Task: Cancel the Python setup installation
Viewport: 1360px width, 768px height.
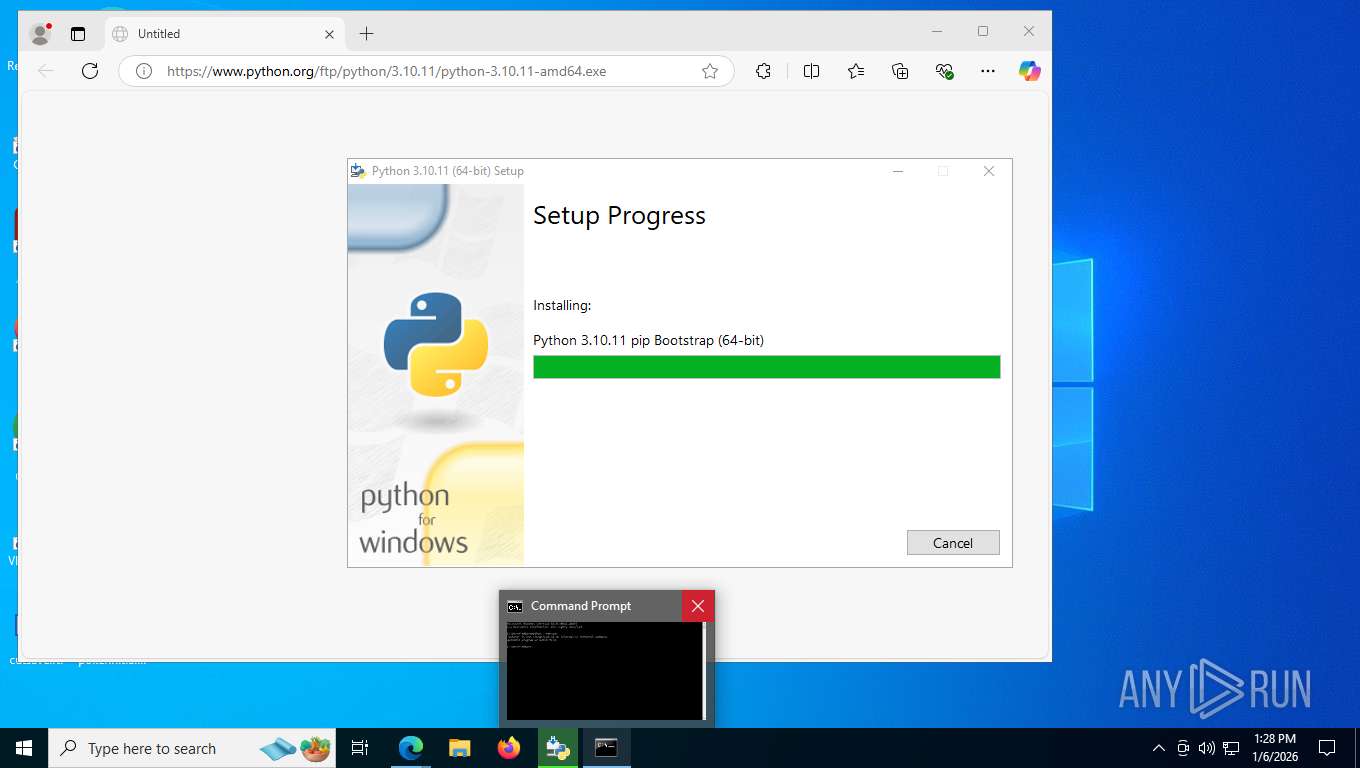Action: 953,543
